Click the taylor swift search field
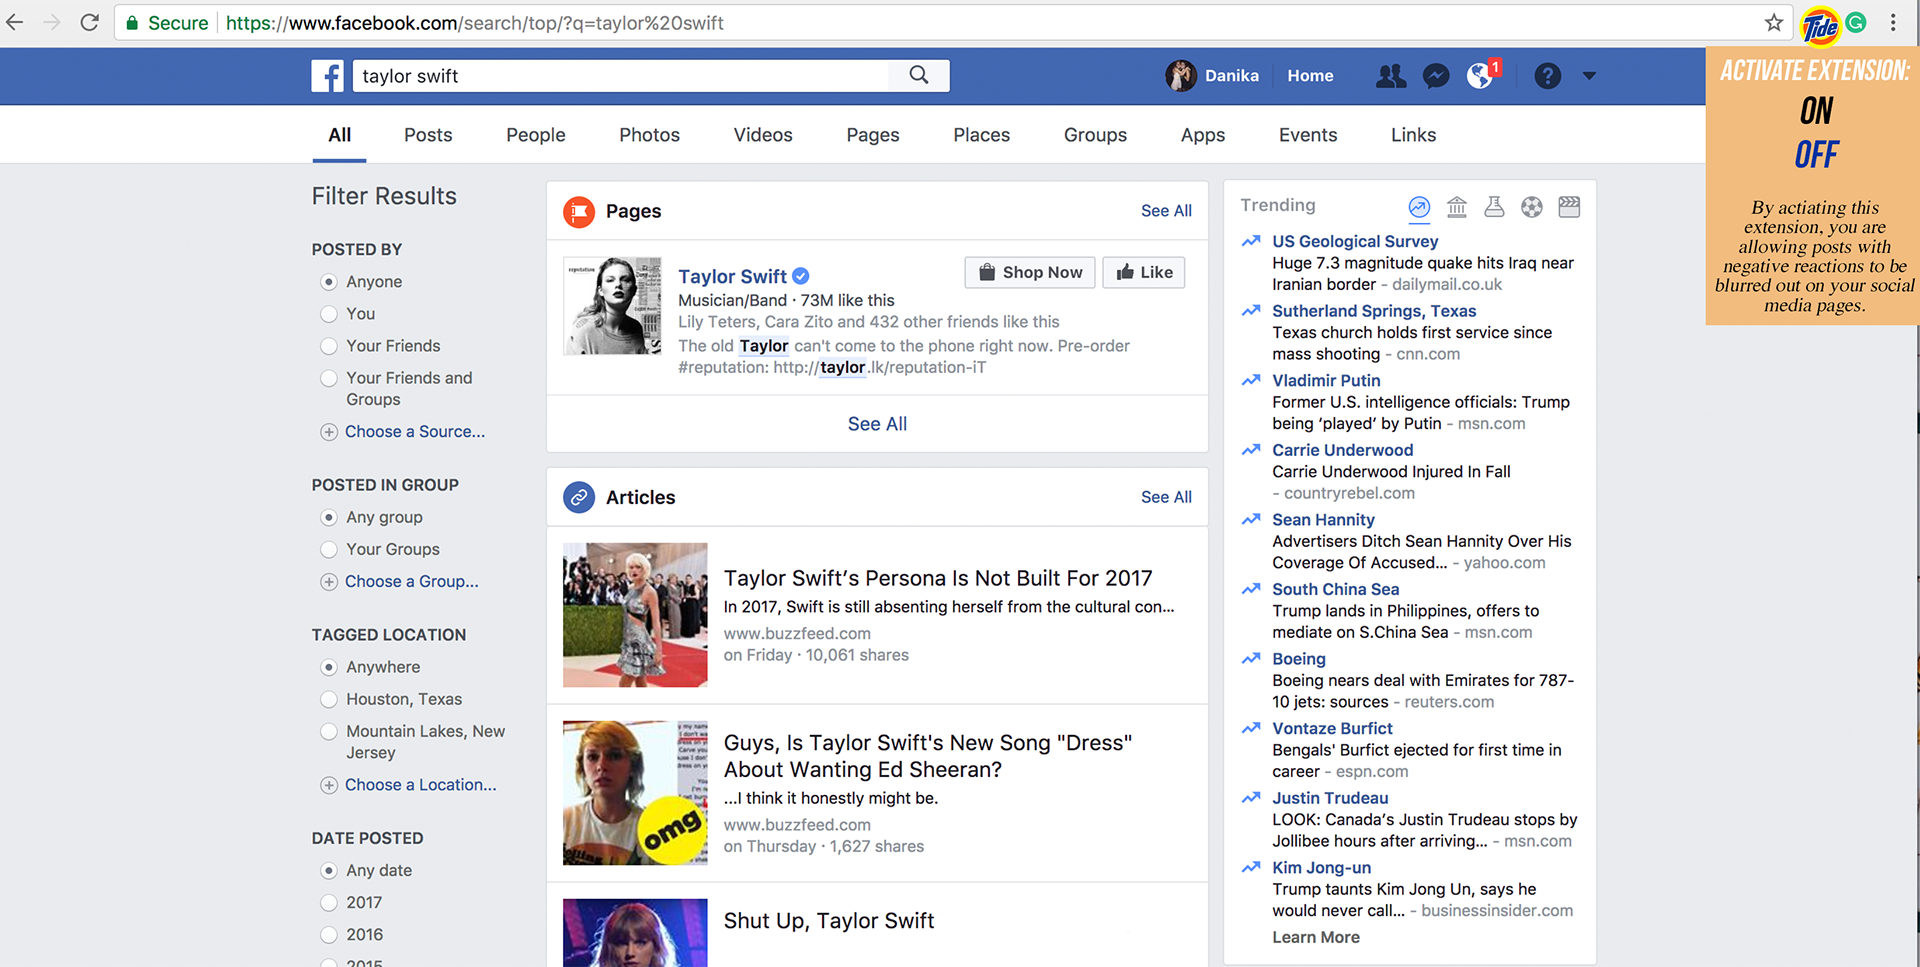This screenshot has width=1920, height=967. tap(620, 76)
